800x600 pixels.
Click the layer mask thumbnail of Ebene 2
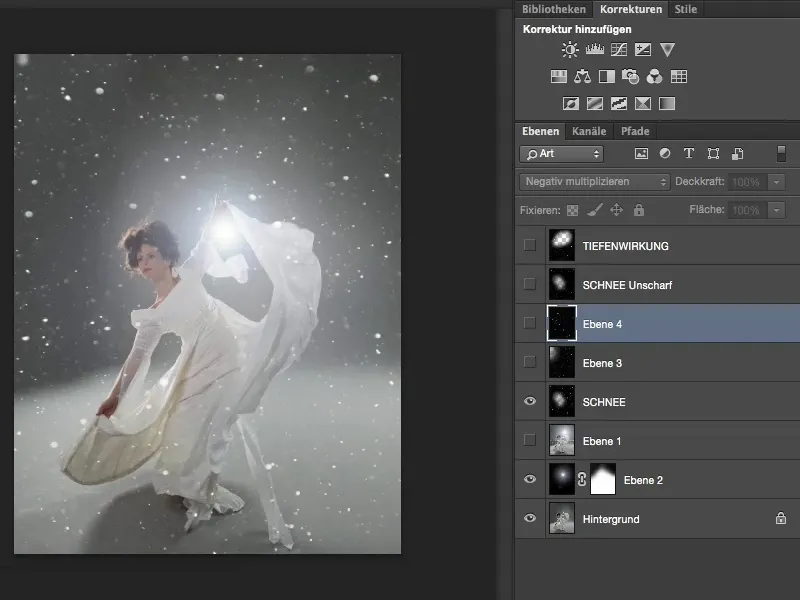(x=603, y=480)
